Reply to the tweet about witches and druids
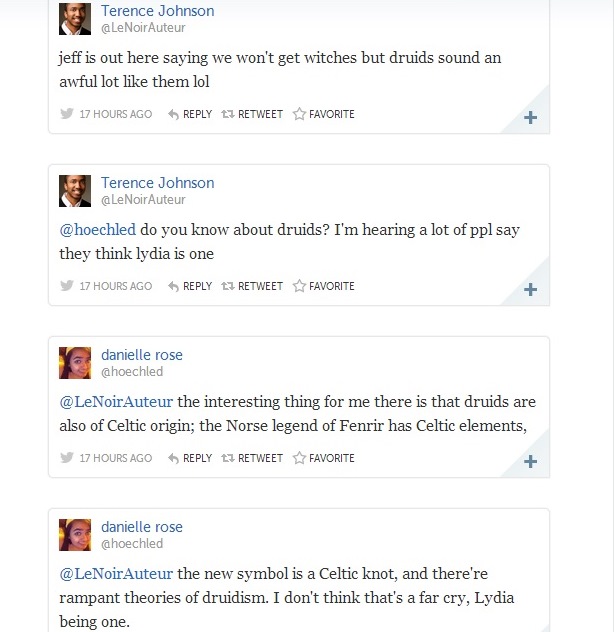The width and height of the screenshot is (614, 632). pos(190,114)
